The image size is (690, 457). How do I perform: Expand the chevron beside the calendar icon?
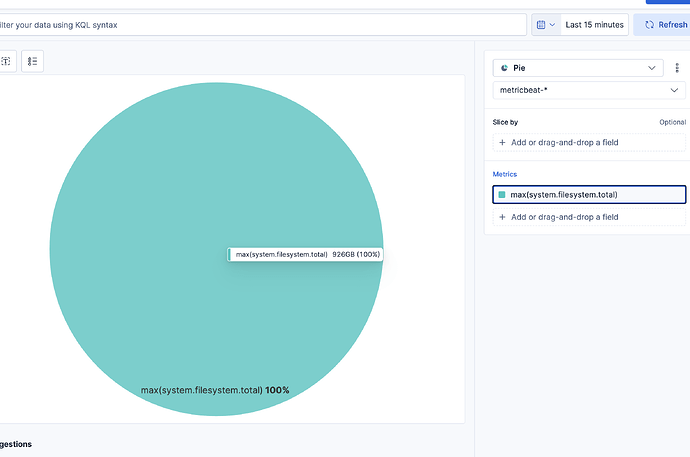click(552, 25)
